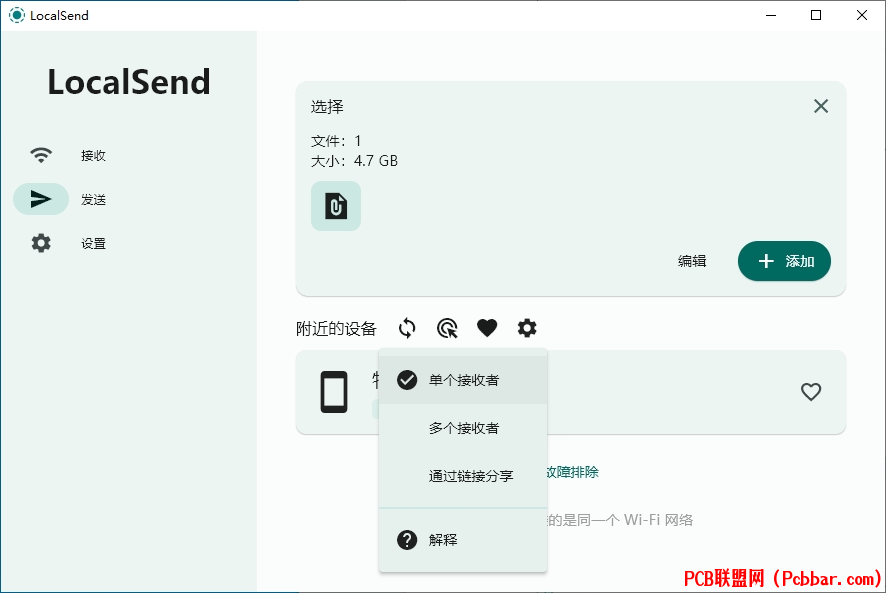Image resolution: width=886 pixels, height=593 pixels.
Task: Click the large LocalSend logo text
Action: 129,82
